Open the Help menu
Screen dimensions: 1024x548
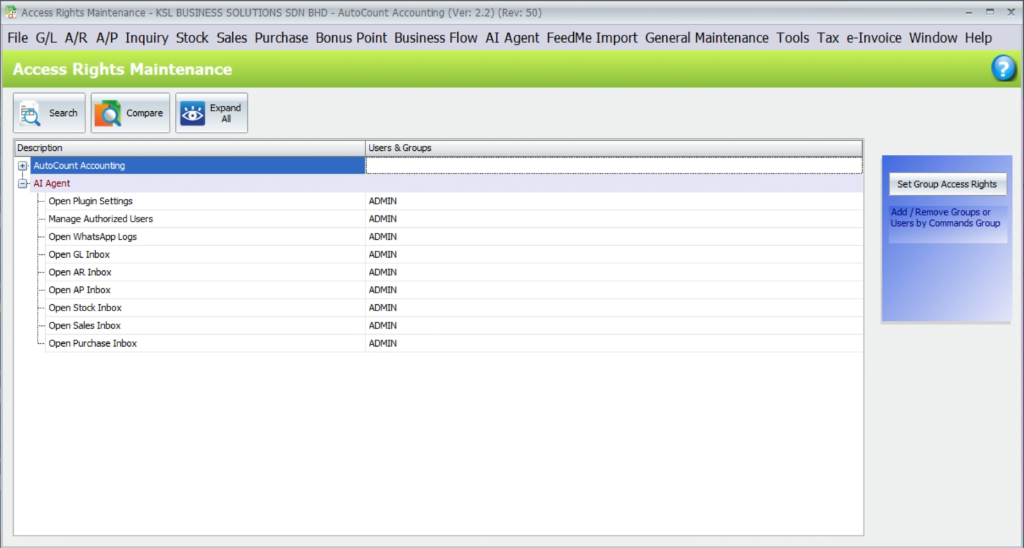click(x=978, y=38)
